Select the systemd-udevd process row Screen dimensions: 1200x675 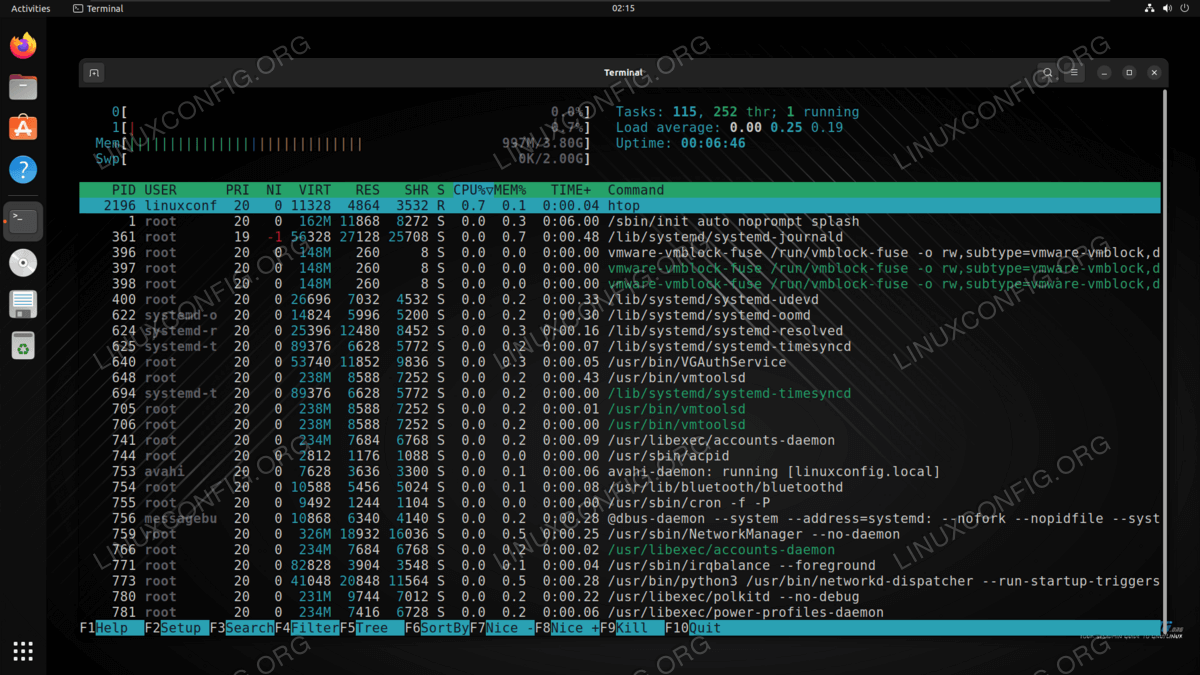click(x=620, y=300)
